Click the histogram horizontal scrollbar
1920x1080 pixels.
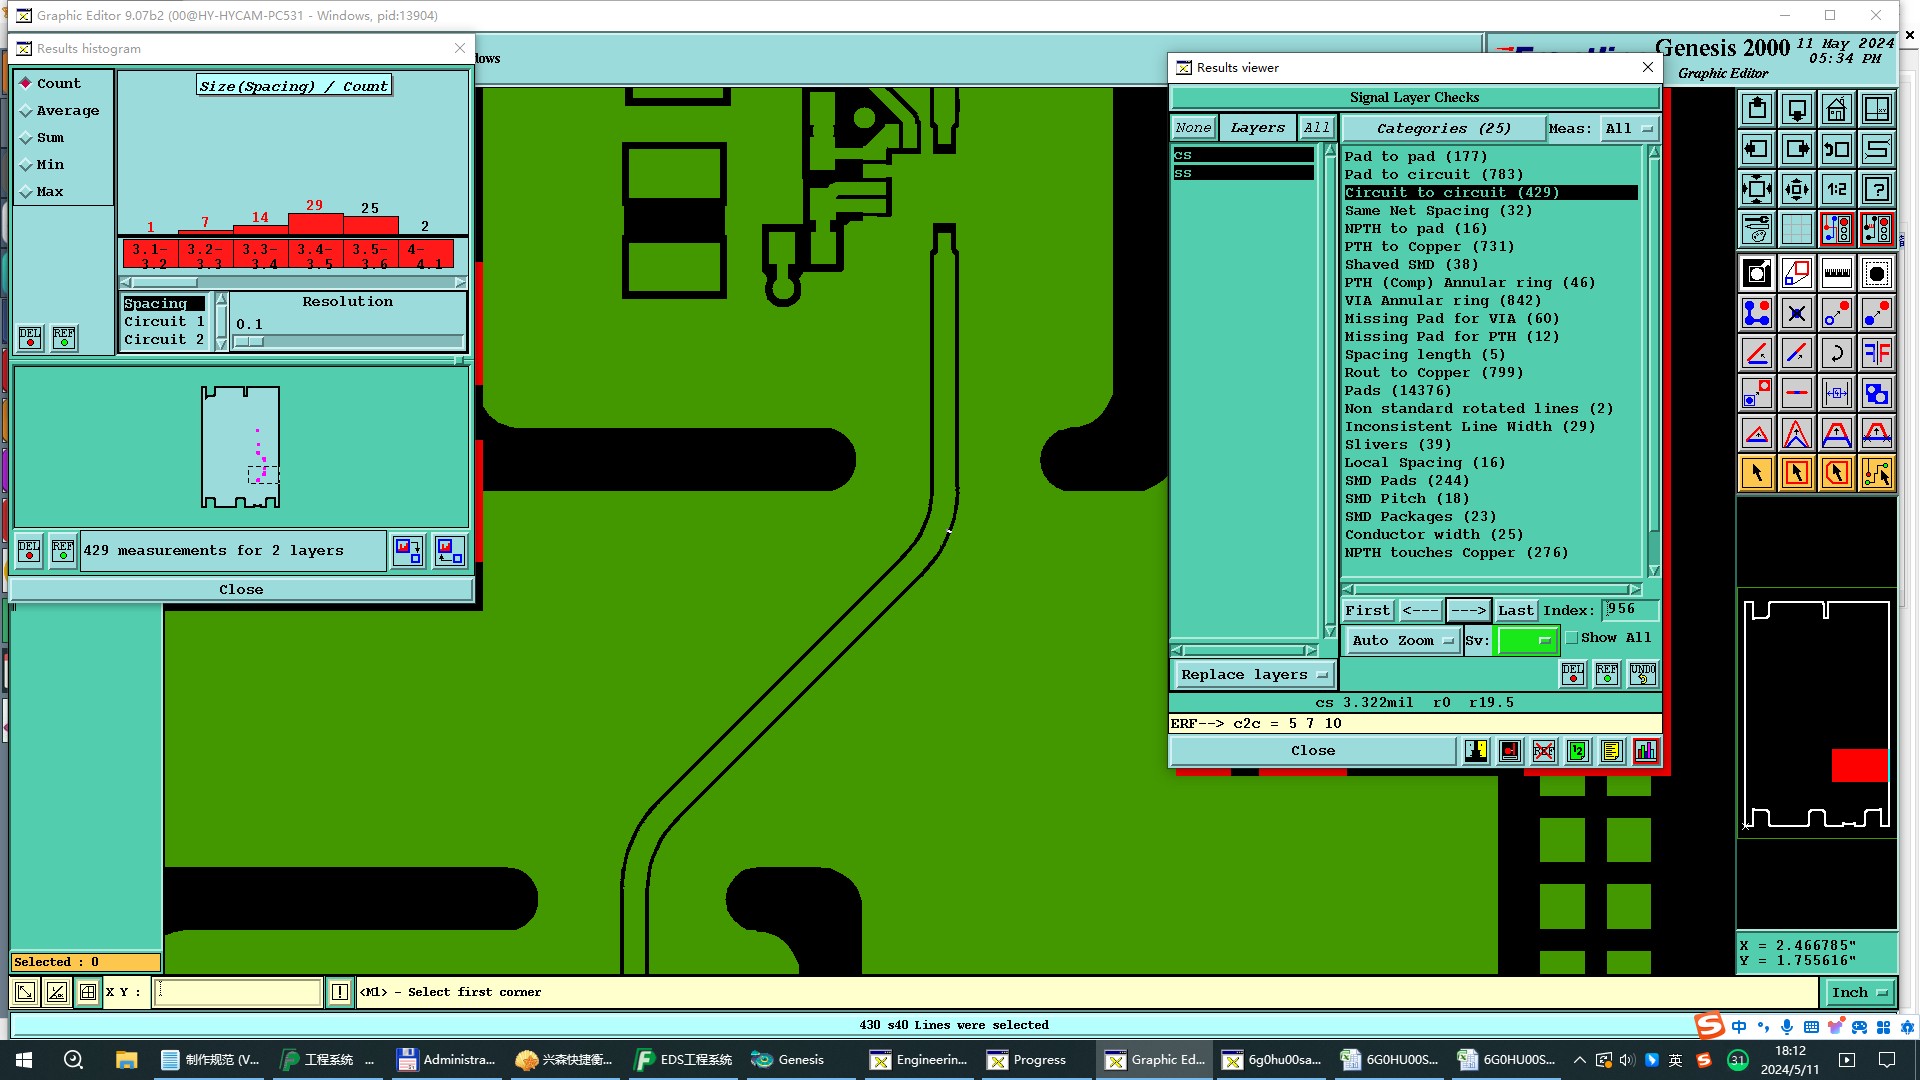[292, 282]
